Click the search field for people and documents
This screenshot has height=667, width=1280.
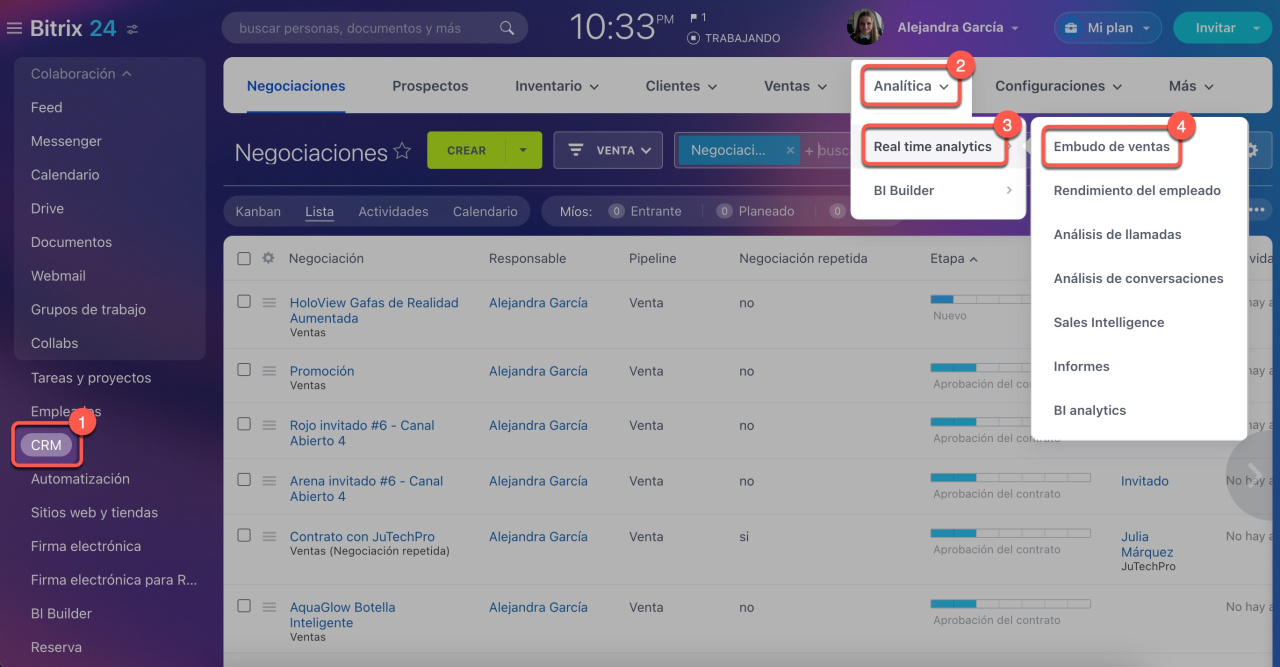click(360, 28)
